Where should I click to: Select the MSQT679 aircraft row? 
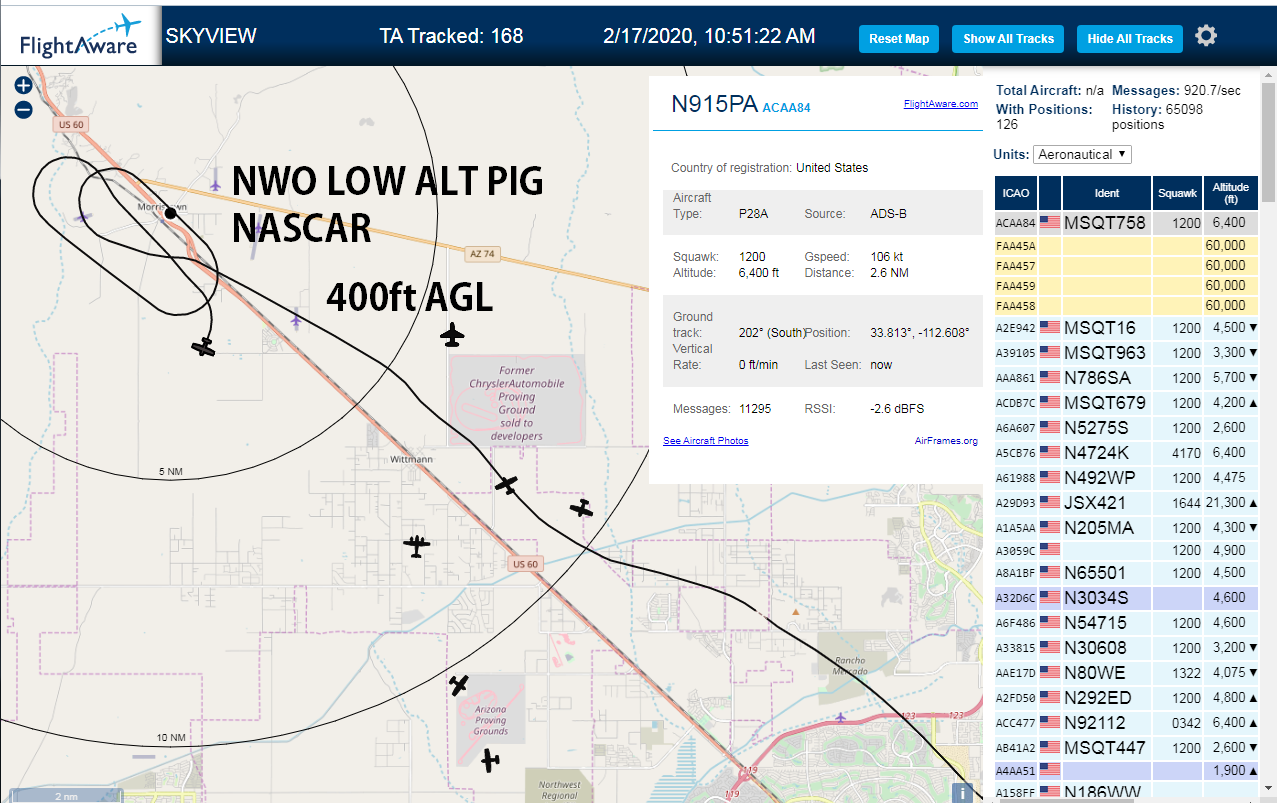[1127, 403]
